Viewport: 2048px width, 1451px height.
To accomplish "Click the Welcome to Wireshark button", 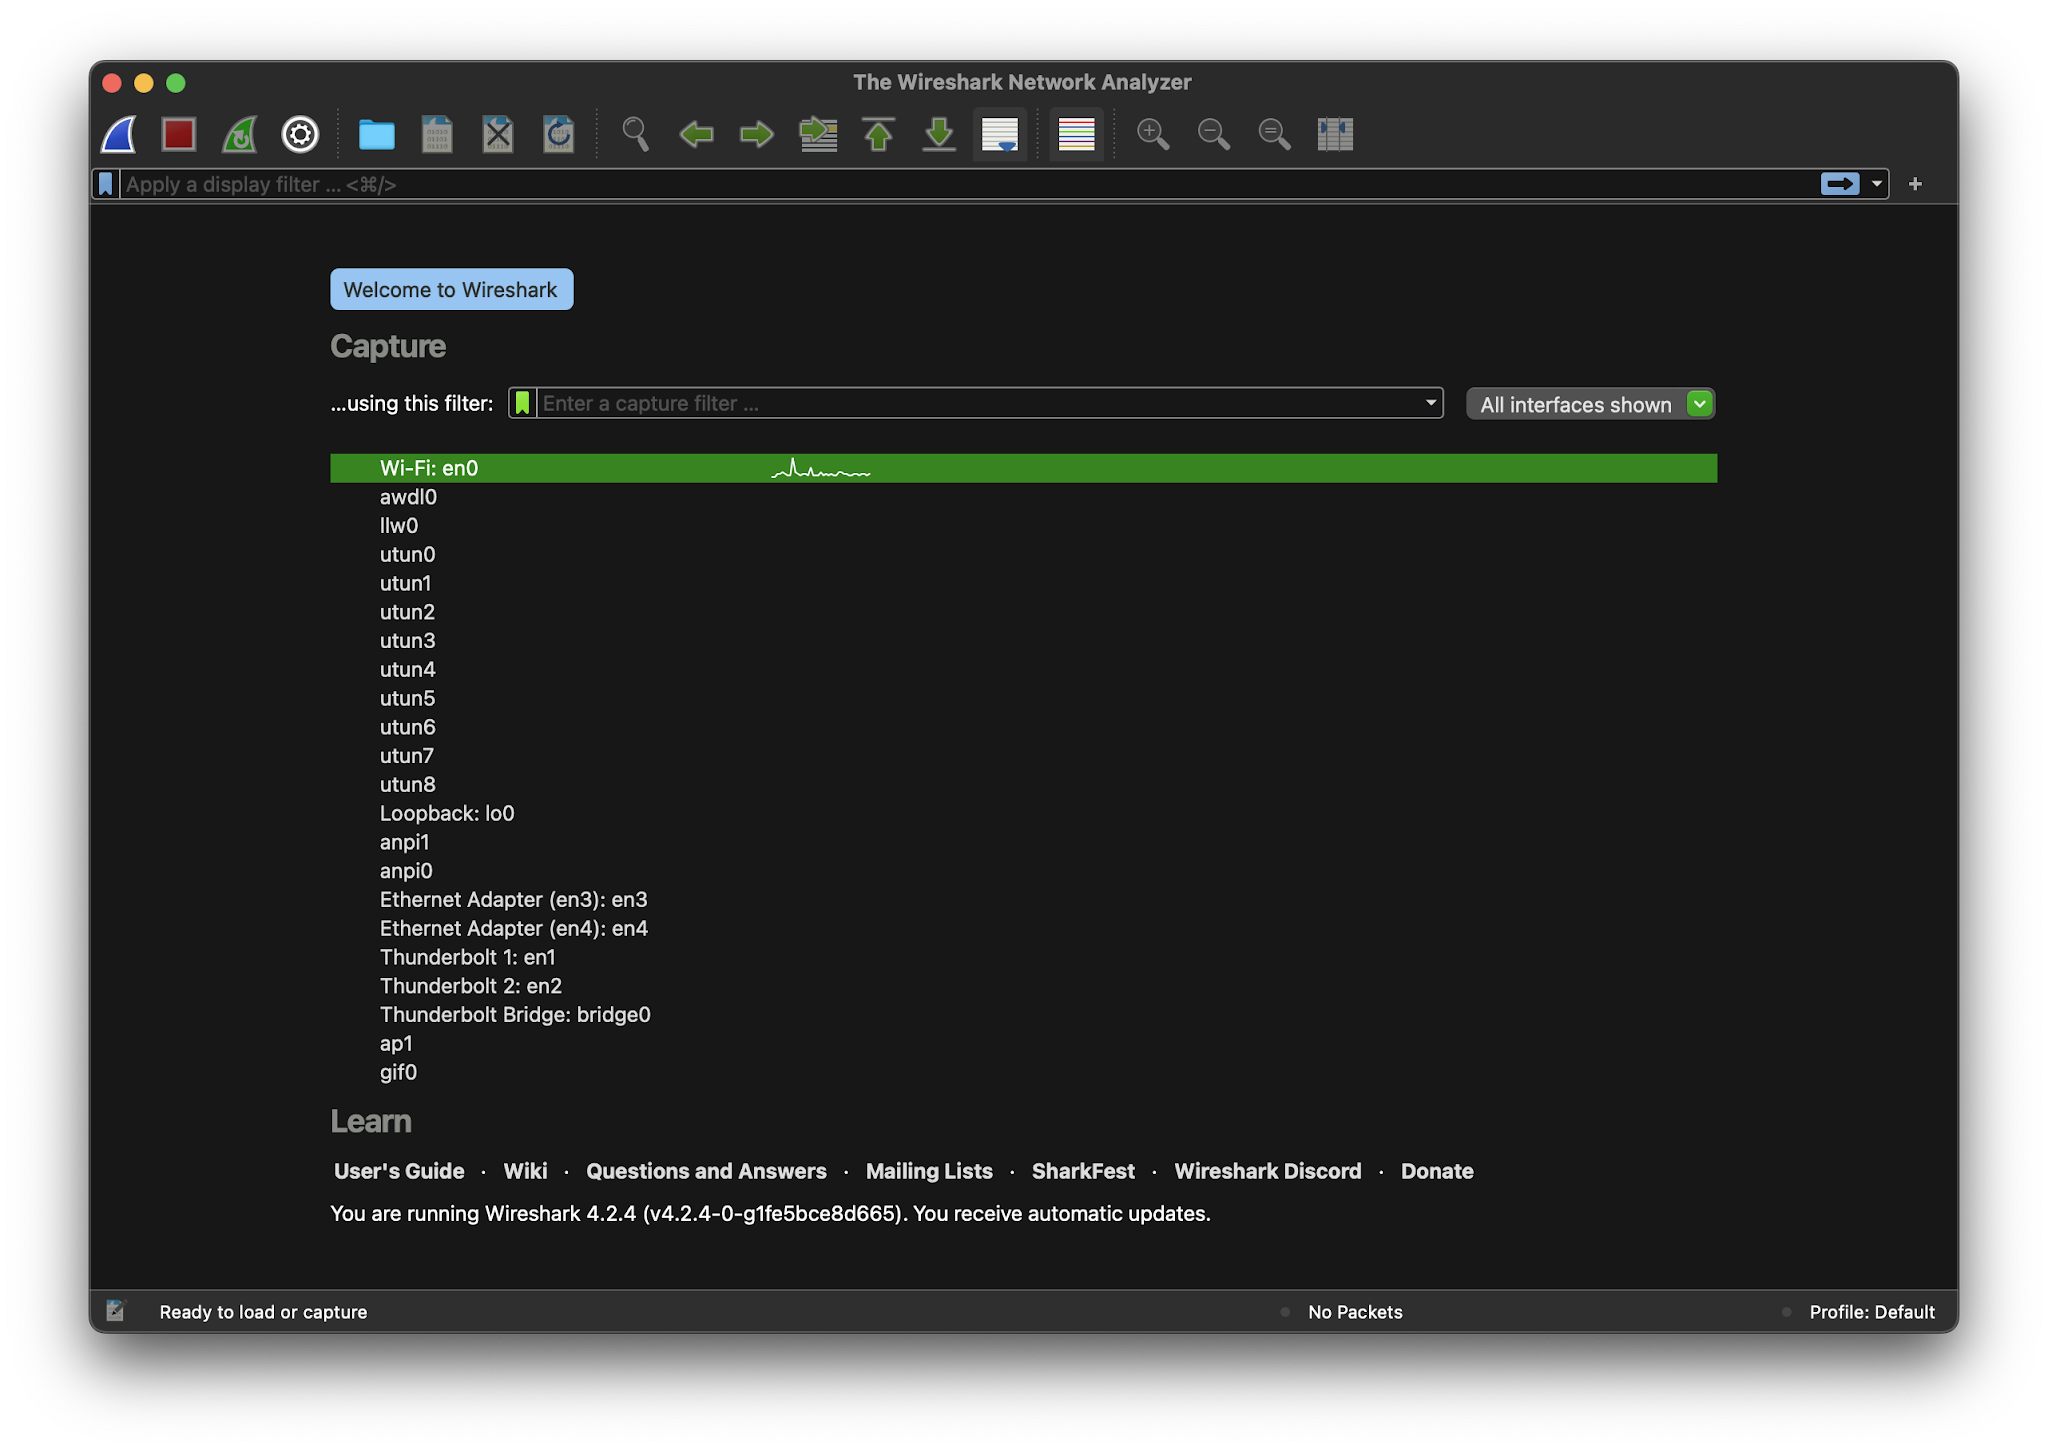I will 451,289.
